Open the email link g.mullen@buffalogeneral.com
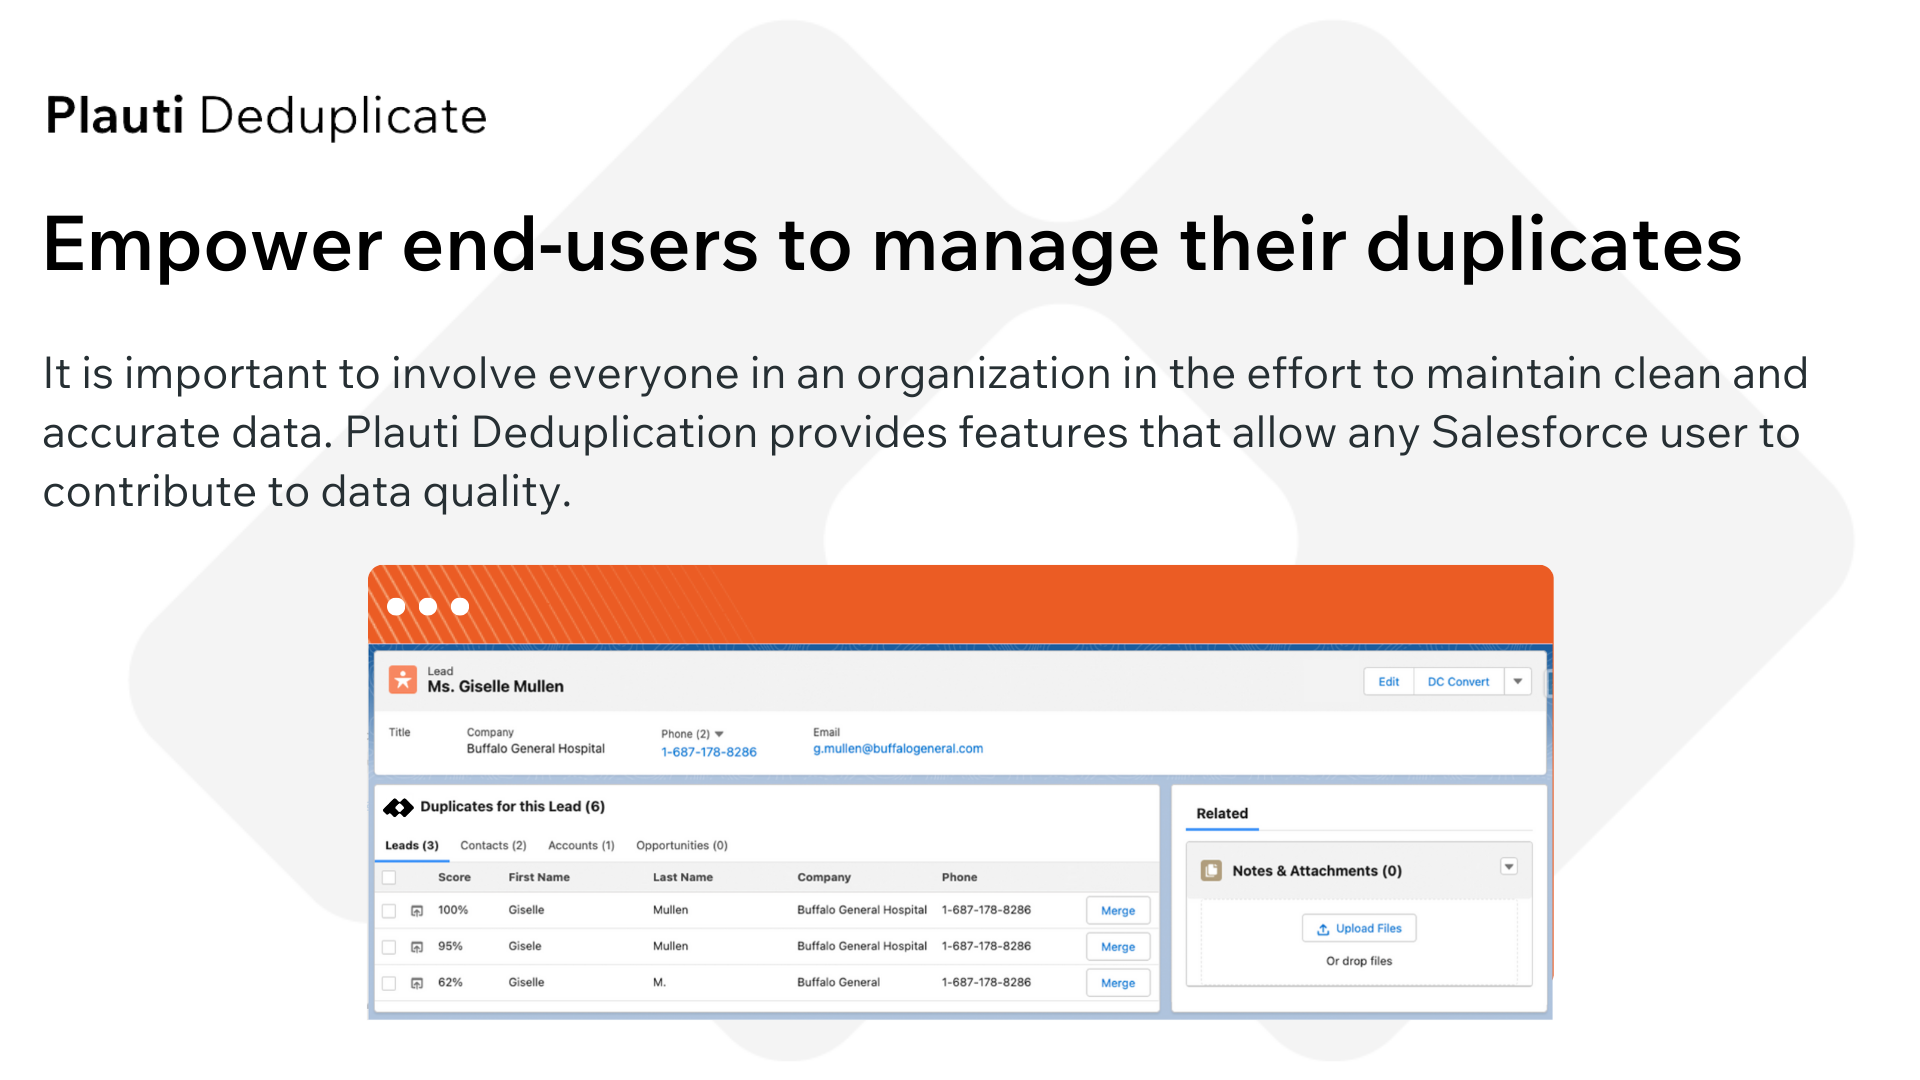1920x1080 pixels. (898, 749)
